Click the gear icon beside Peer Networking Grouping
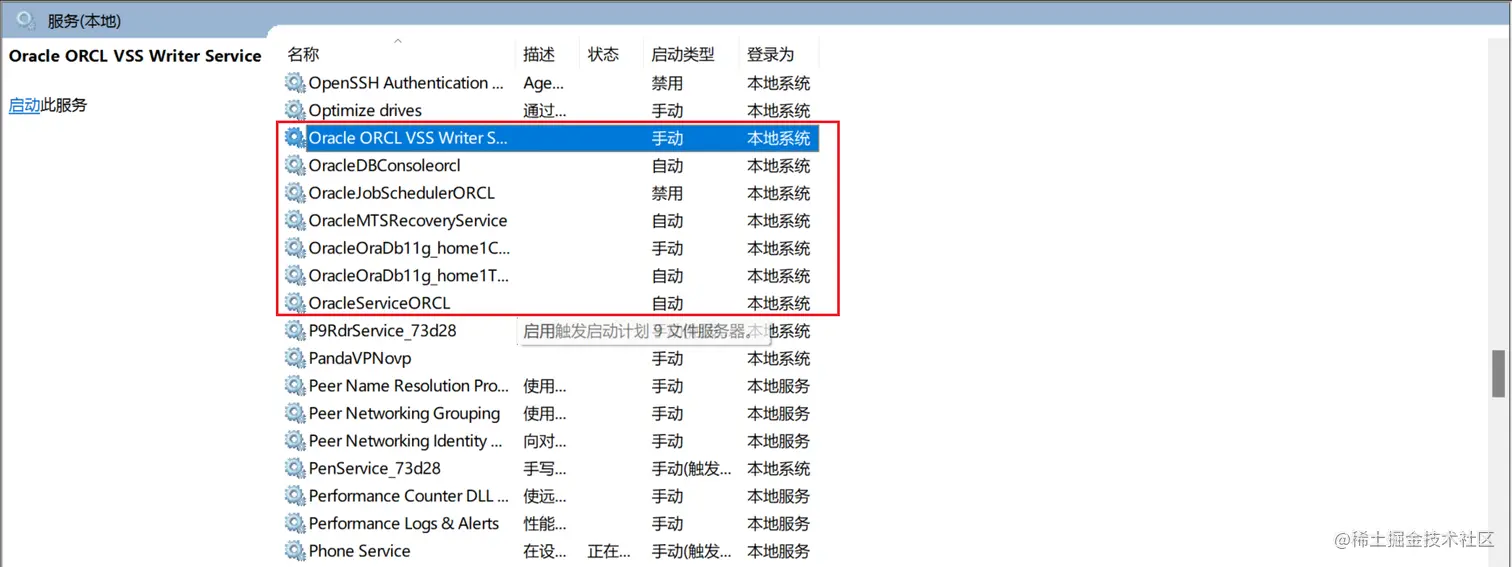 point(295,413)
